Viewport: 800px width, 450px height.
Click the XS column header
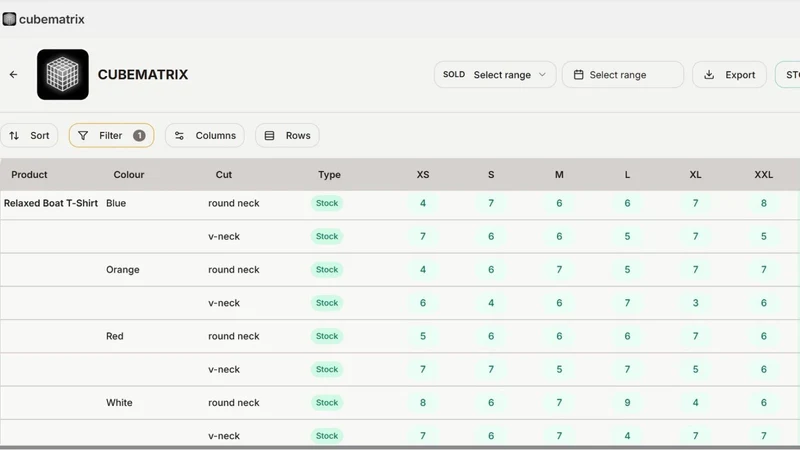click(x=423, y=174)
